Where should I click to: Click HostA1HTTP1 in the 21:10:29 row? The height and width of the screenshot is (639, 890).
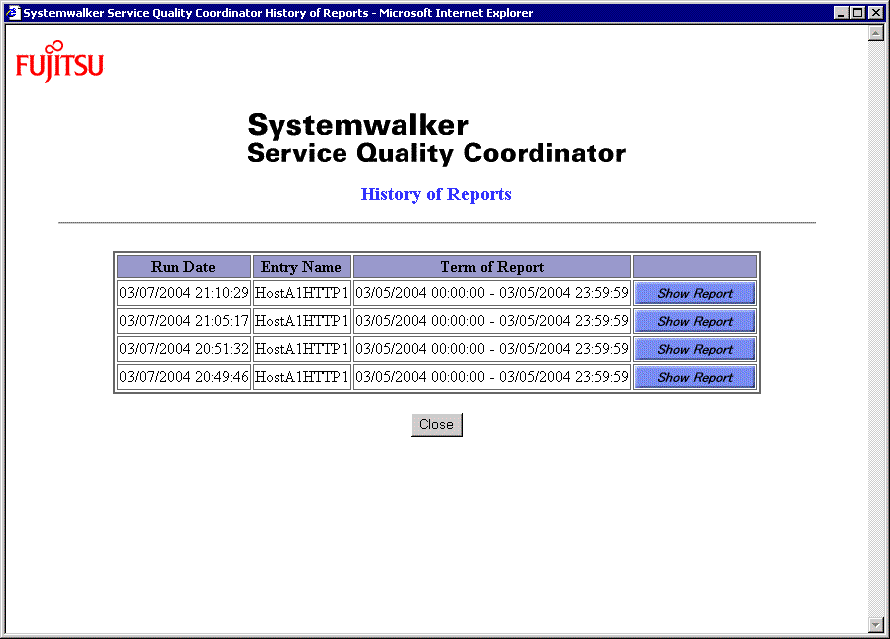(301, 293)
